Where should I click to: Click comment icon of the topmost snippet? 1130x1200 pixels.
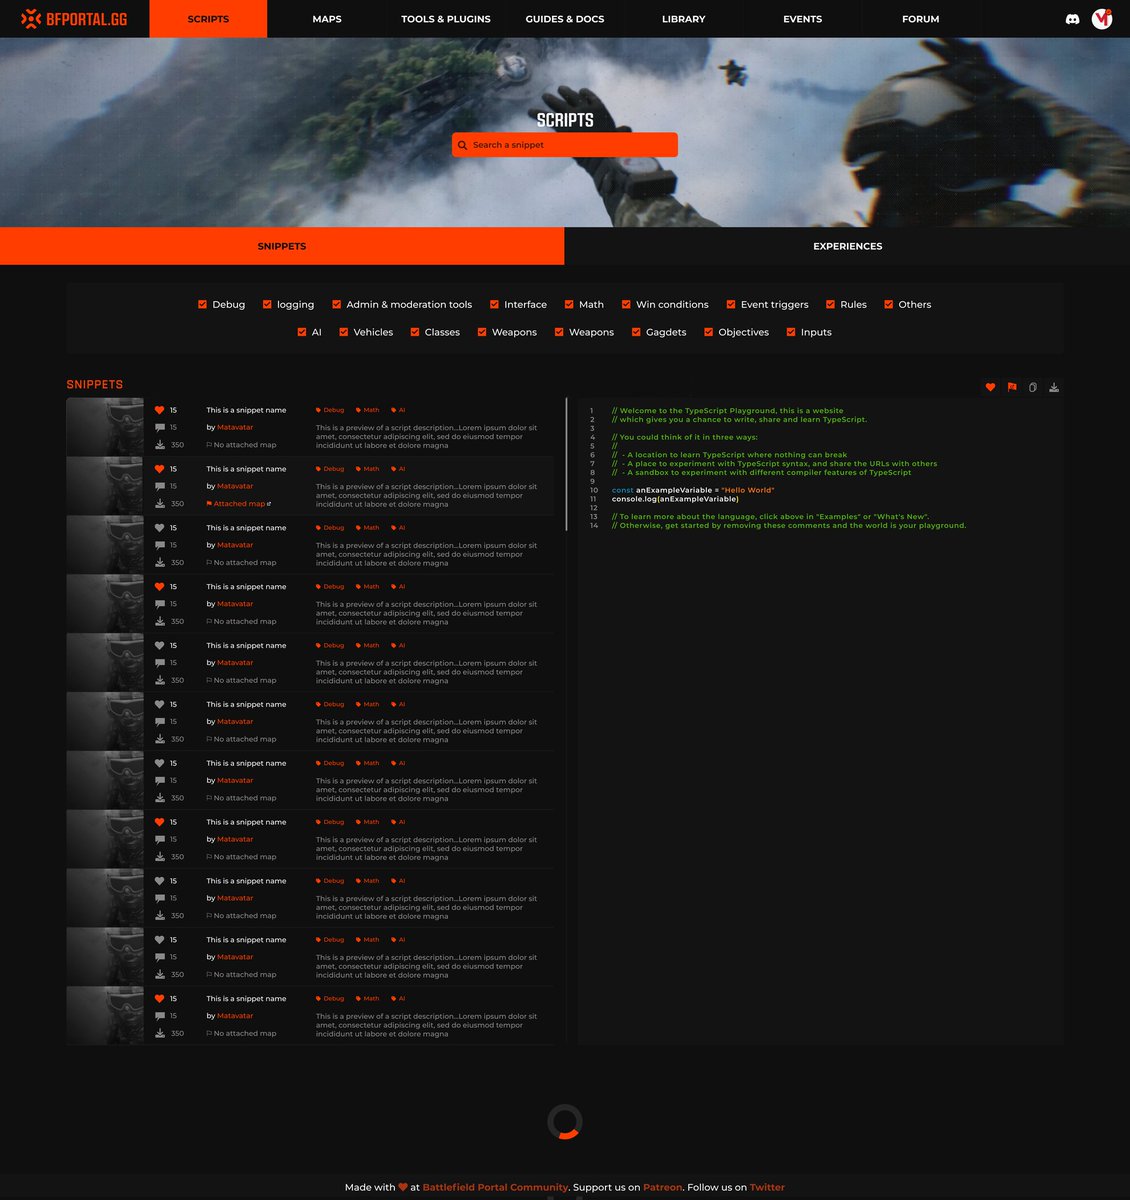pos(159,427)
